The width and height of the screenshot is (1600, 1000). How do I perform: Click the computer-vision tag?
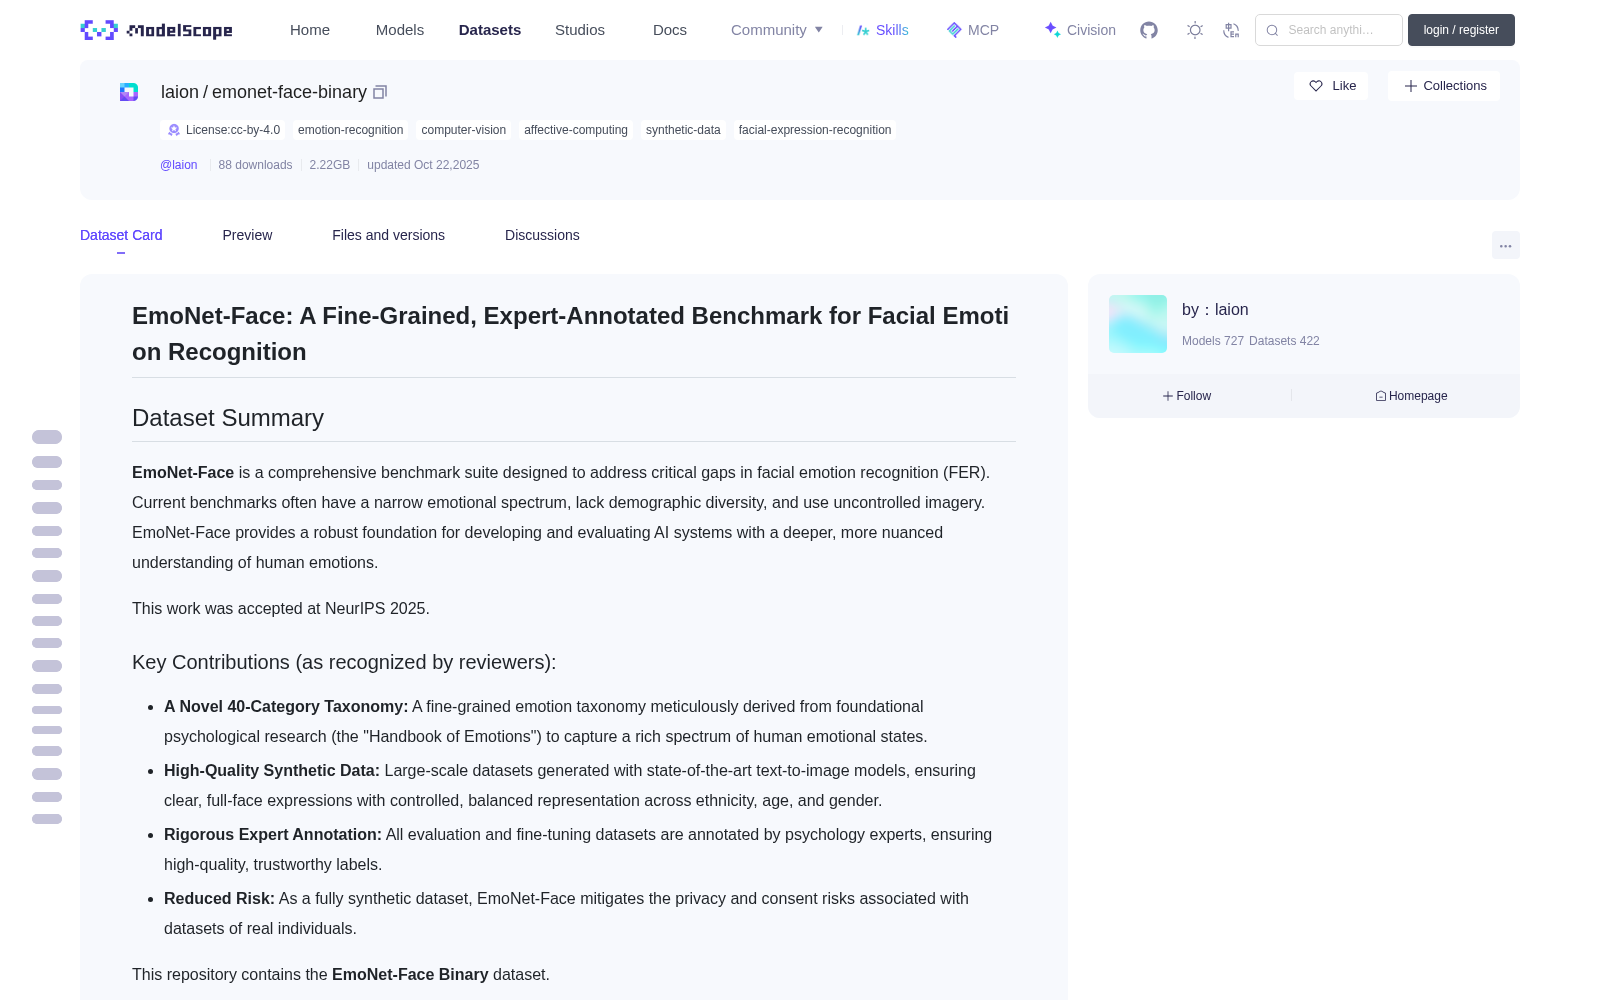[464, 130]
